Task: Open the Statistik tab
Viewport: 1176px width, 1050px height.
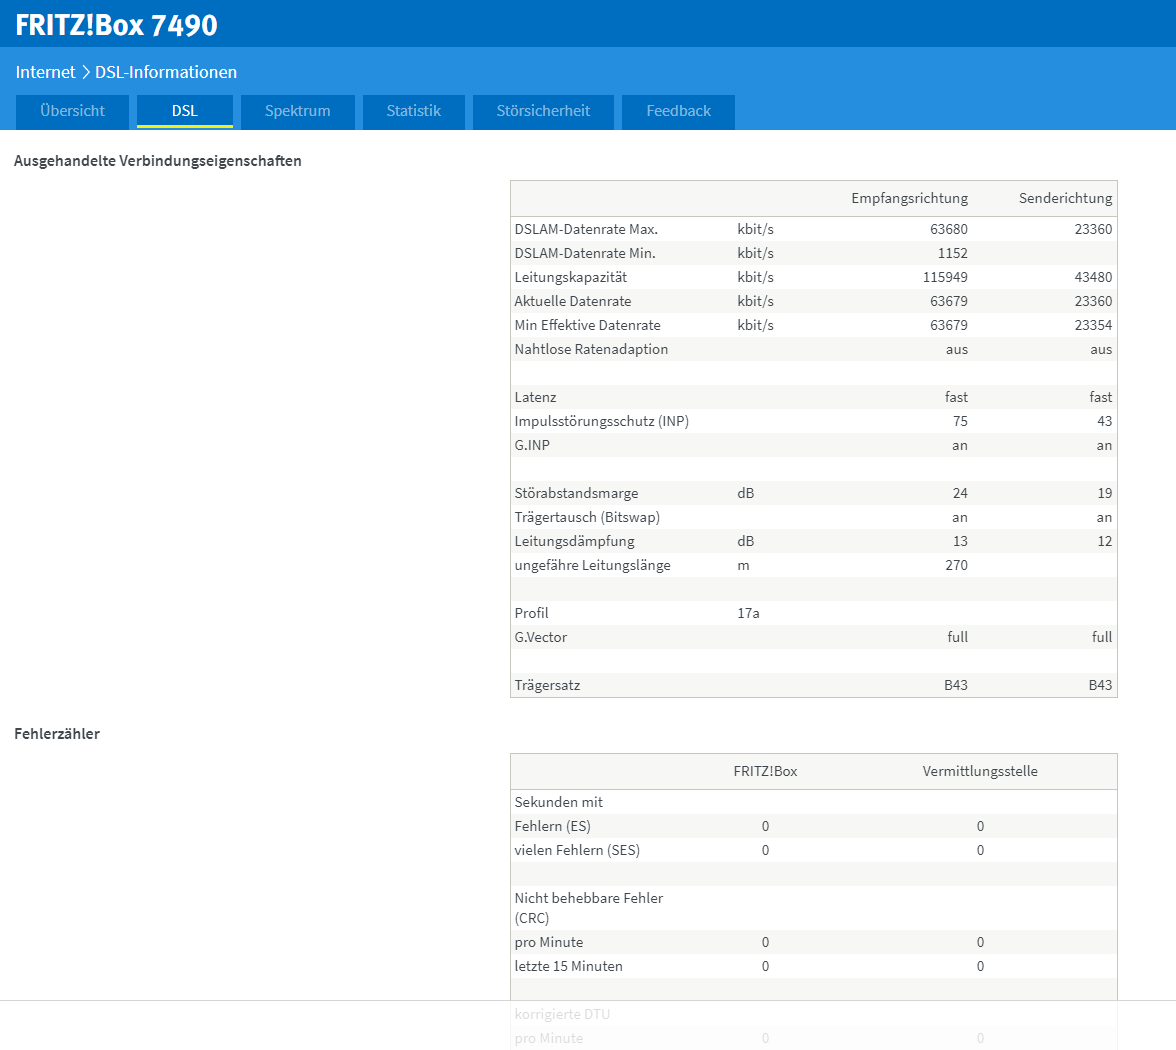Action: 413,111
